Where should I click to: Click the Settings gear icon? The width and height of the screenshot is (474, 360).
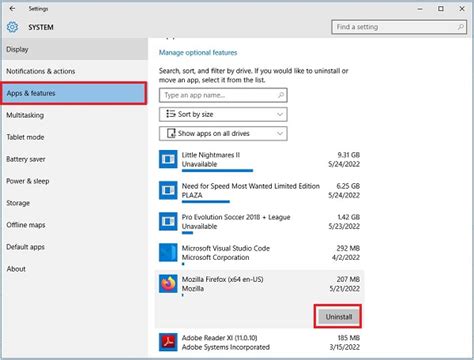pos(13,27)
